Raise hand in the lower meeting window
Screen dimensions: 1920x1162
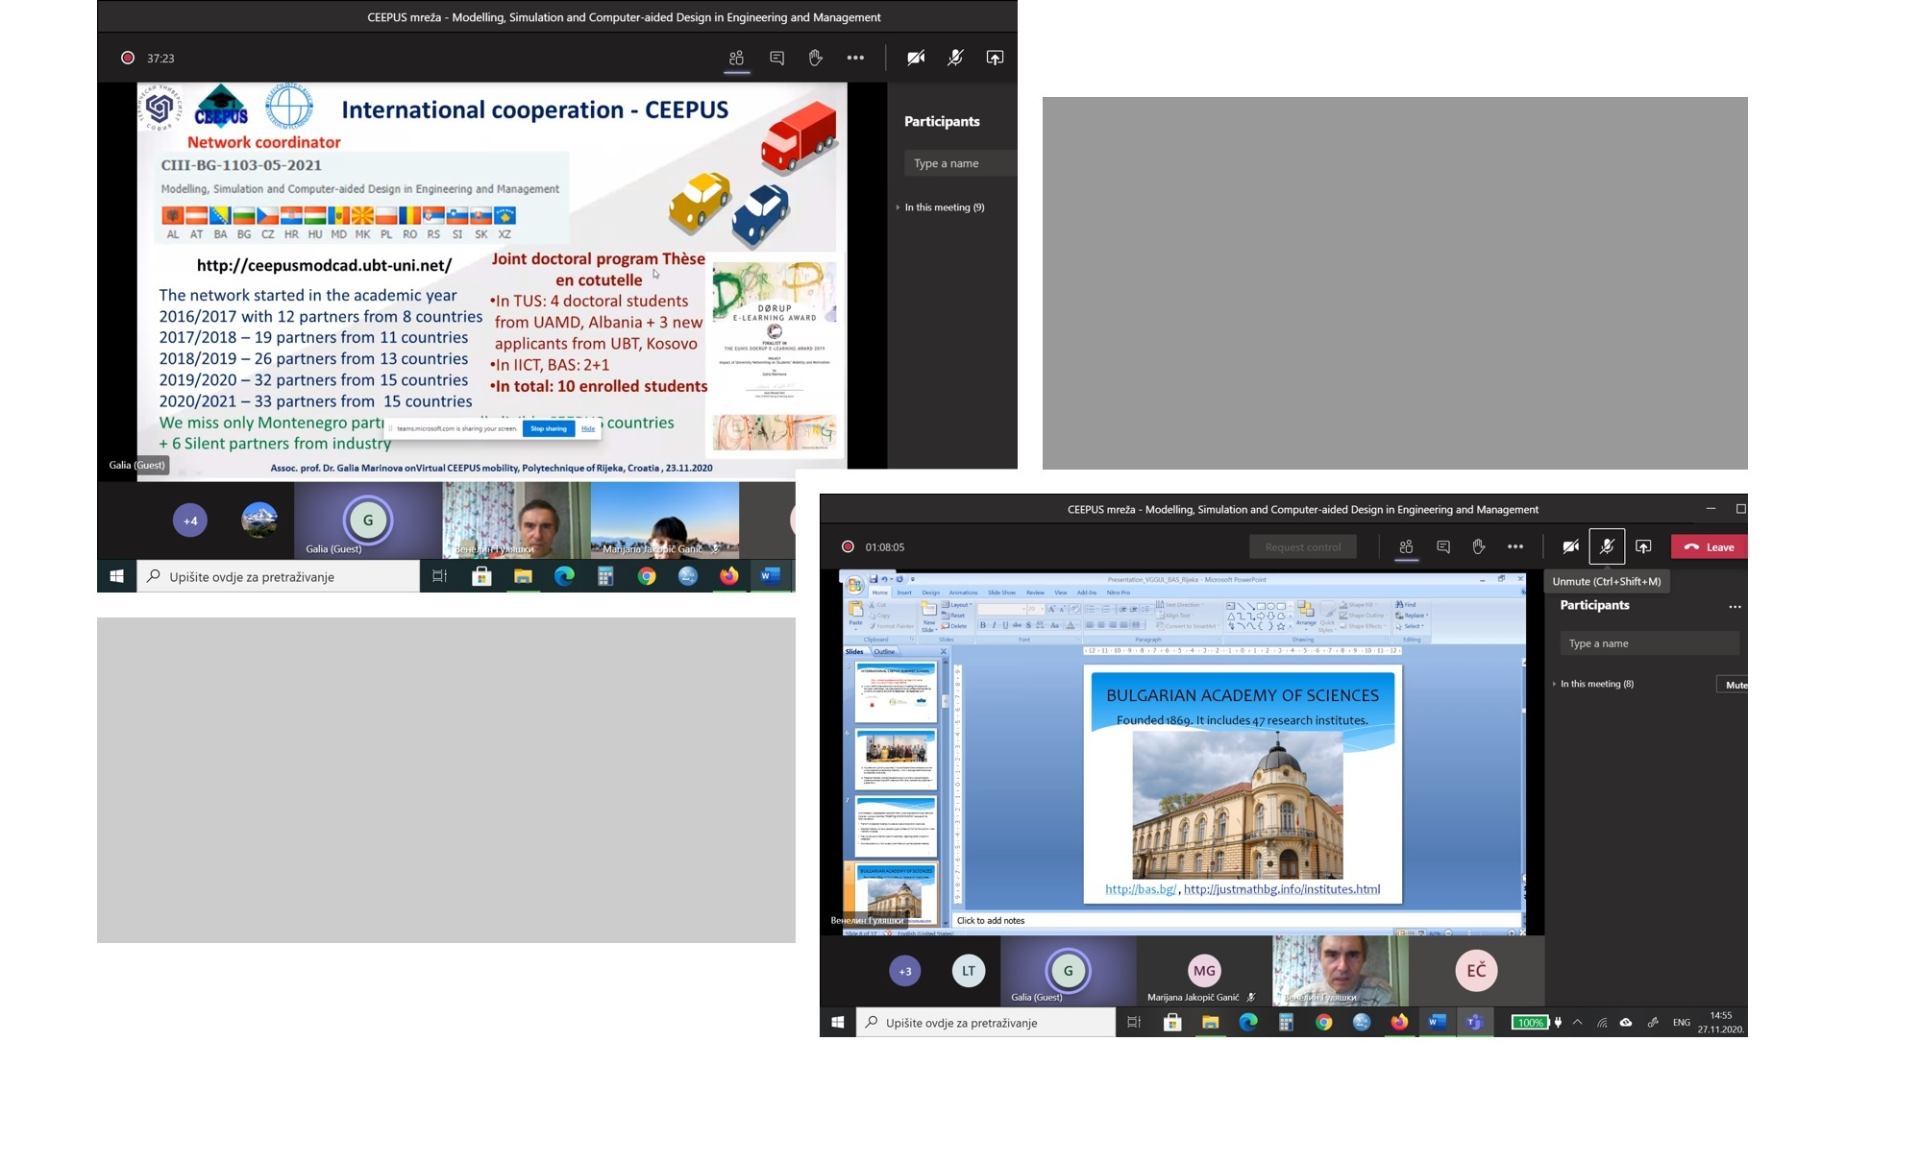click(x=1478, y=547)
